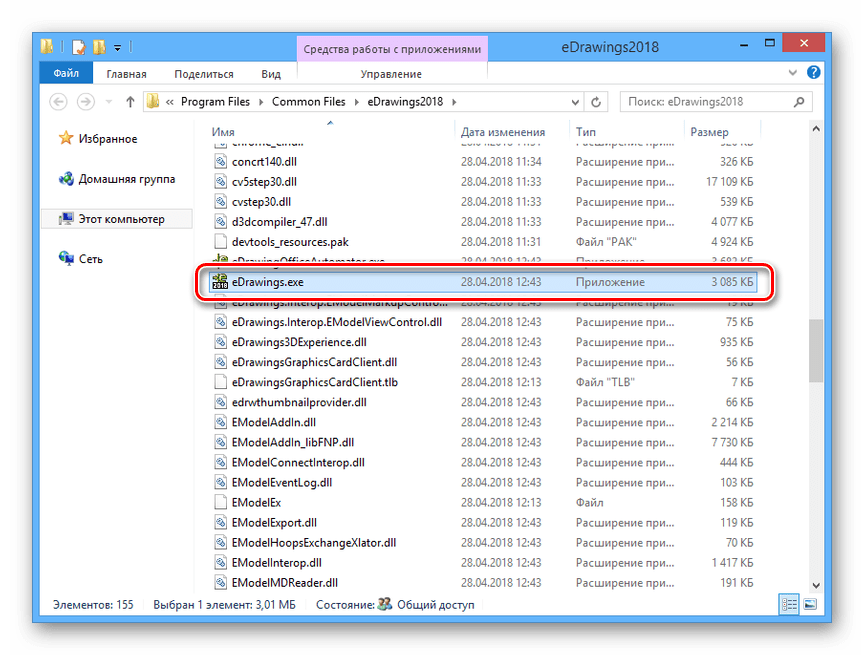Click the up-one-level arrow in navigation bar
This screenshot has width=864, height=655.
130,102
